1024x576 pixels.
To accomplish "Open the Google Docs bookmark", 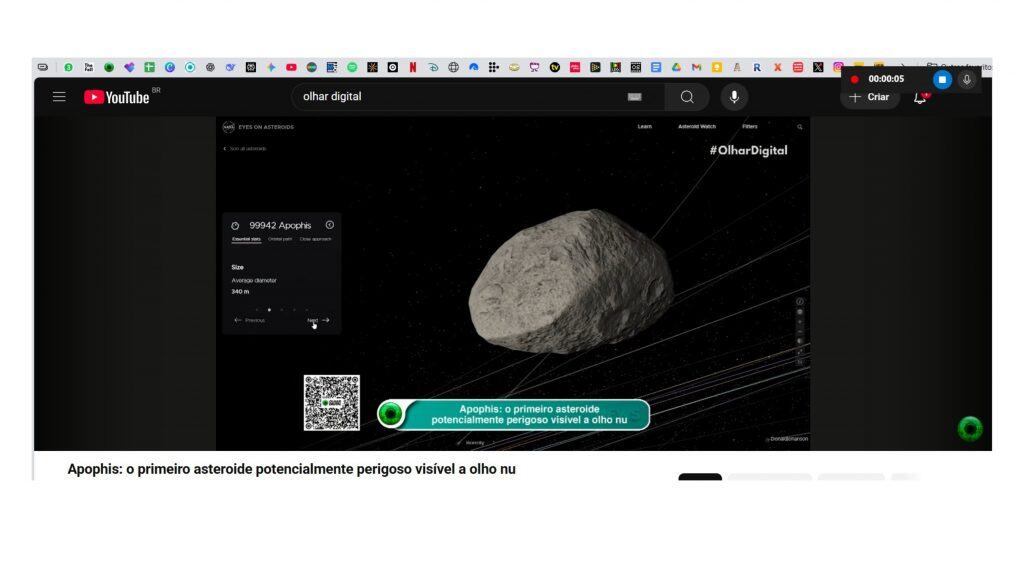I will coord(656,67).
